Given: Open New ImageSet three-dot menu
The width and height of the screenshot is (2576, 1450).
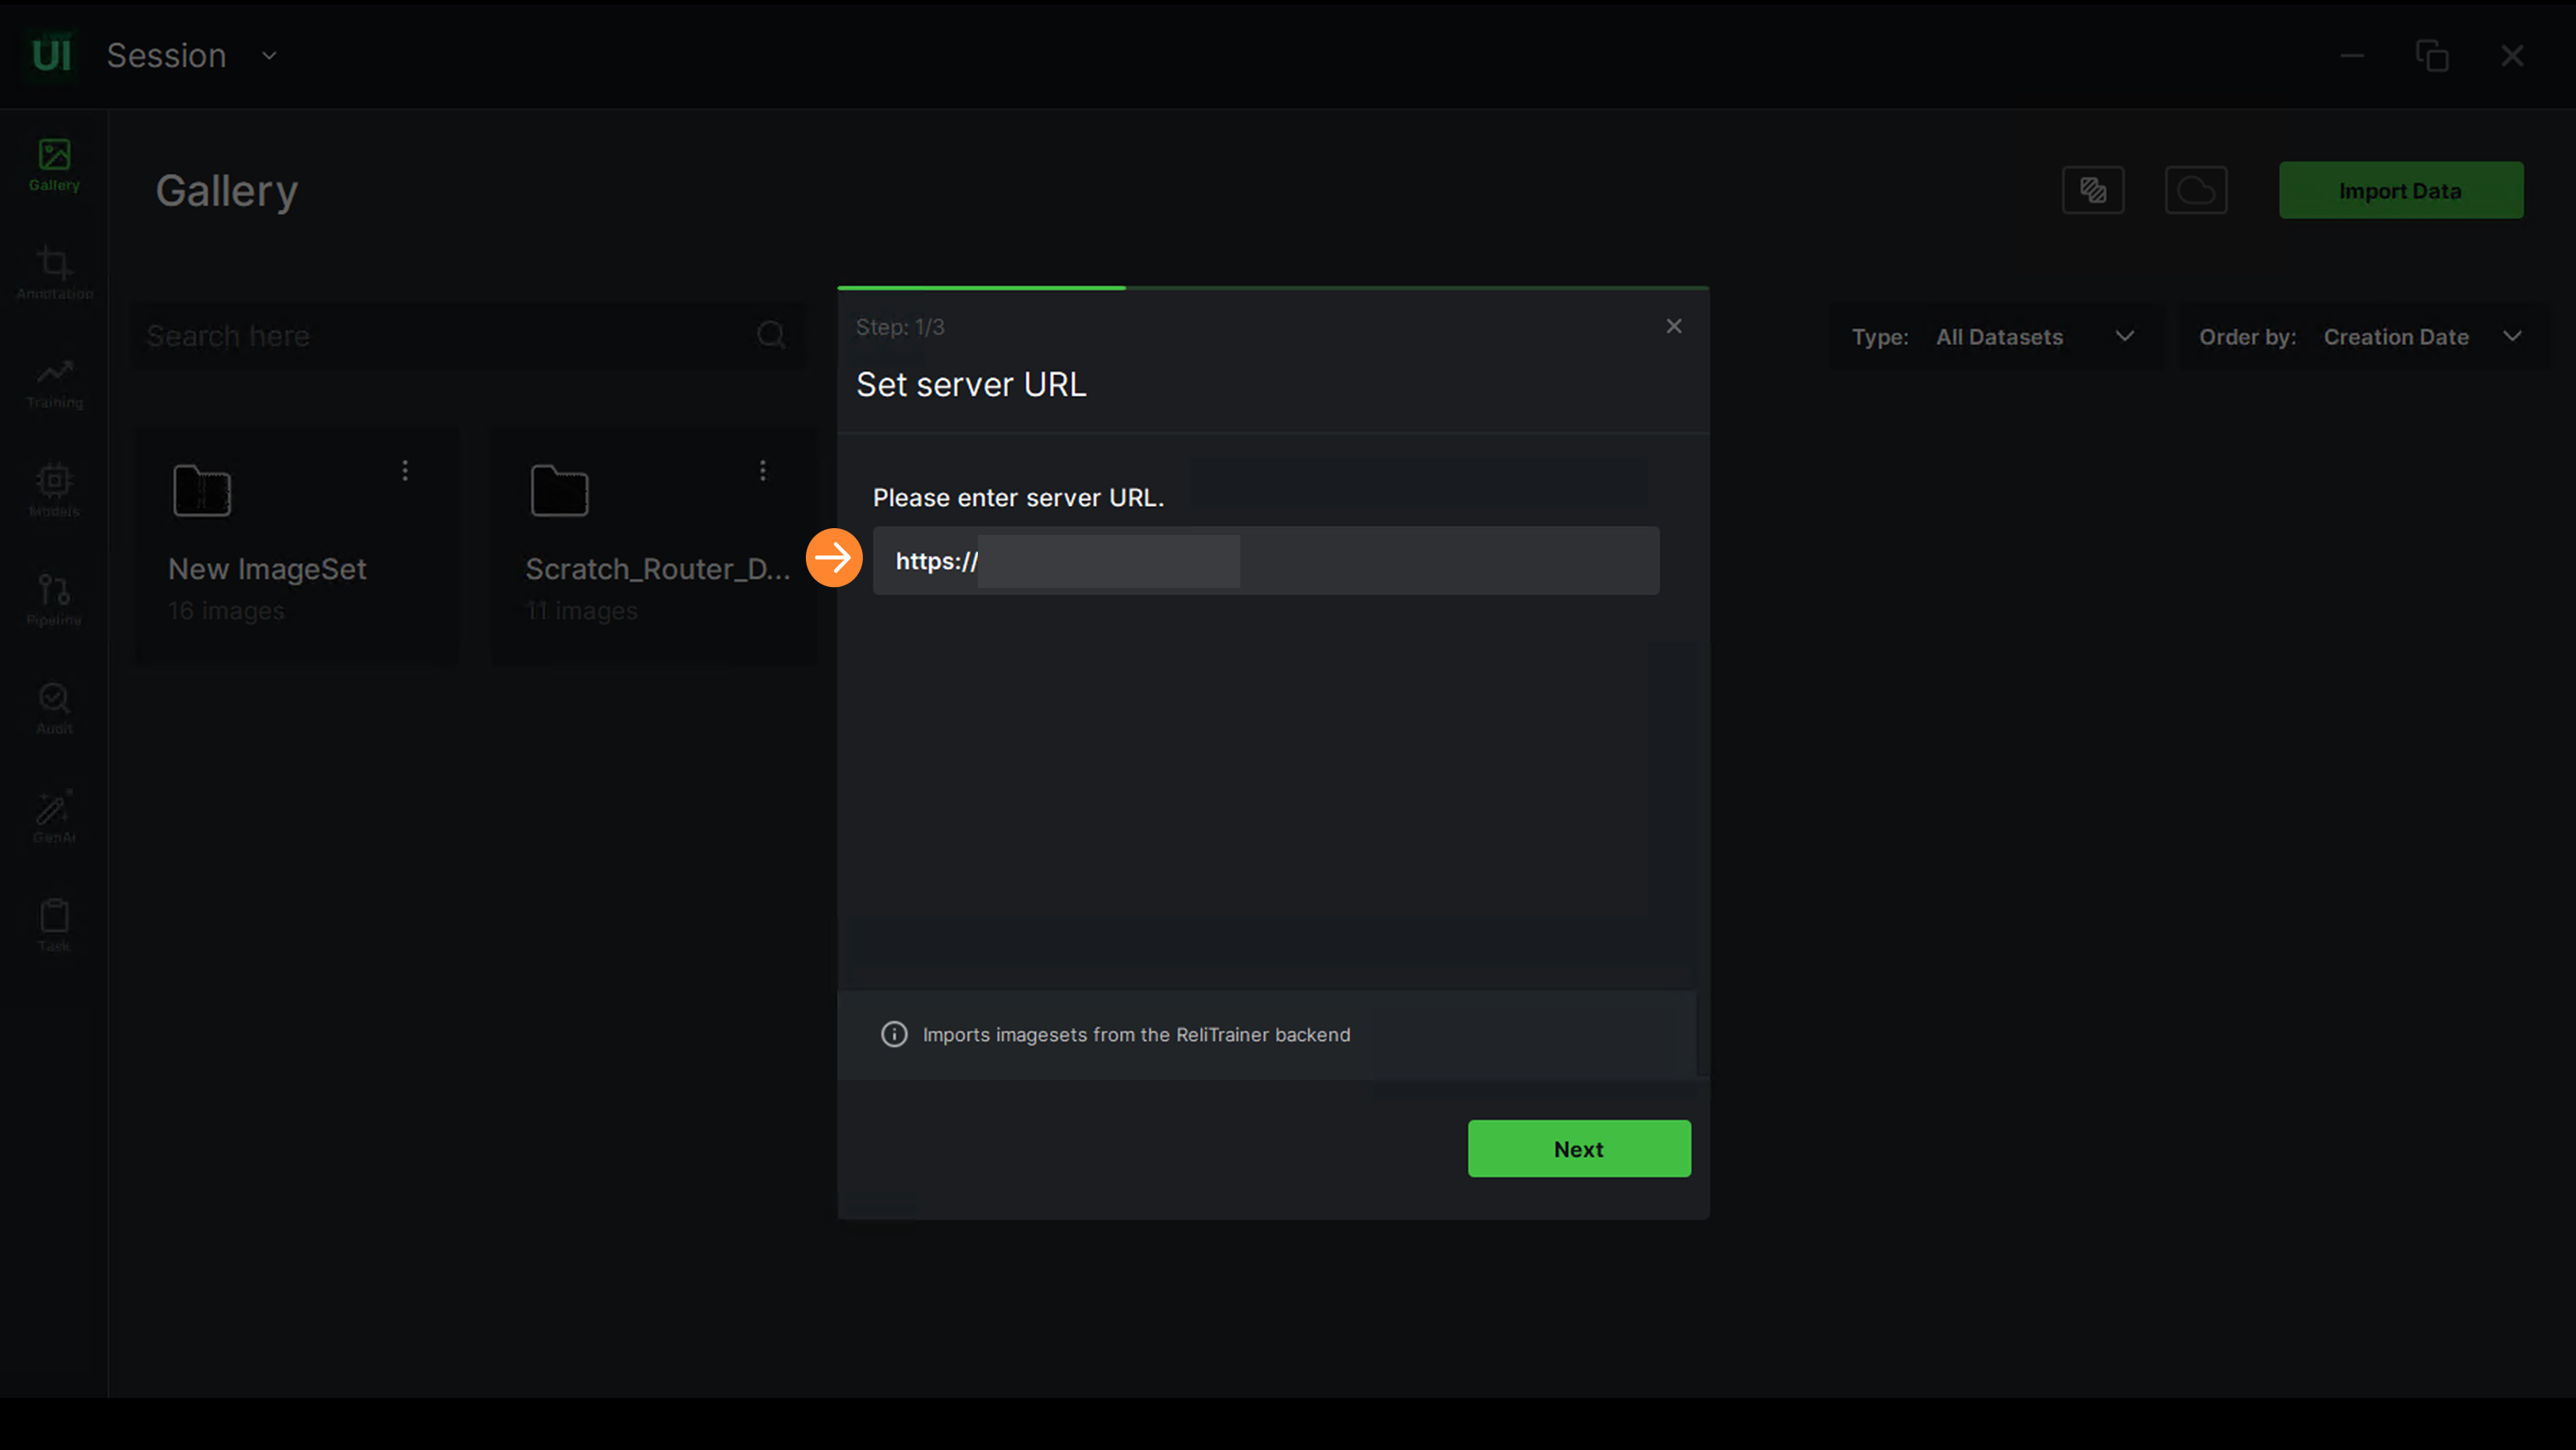Looking at the screenshot, I should 405,470.
